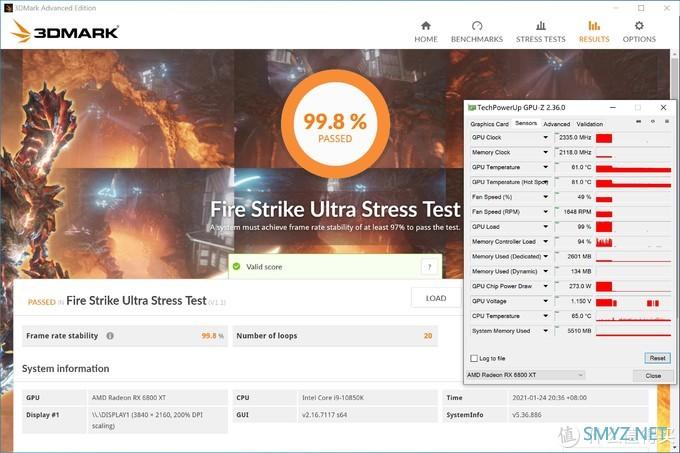
Task: Click the Frame rate stability 99.8 % value
Action: click(x=212, y=336)
